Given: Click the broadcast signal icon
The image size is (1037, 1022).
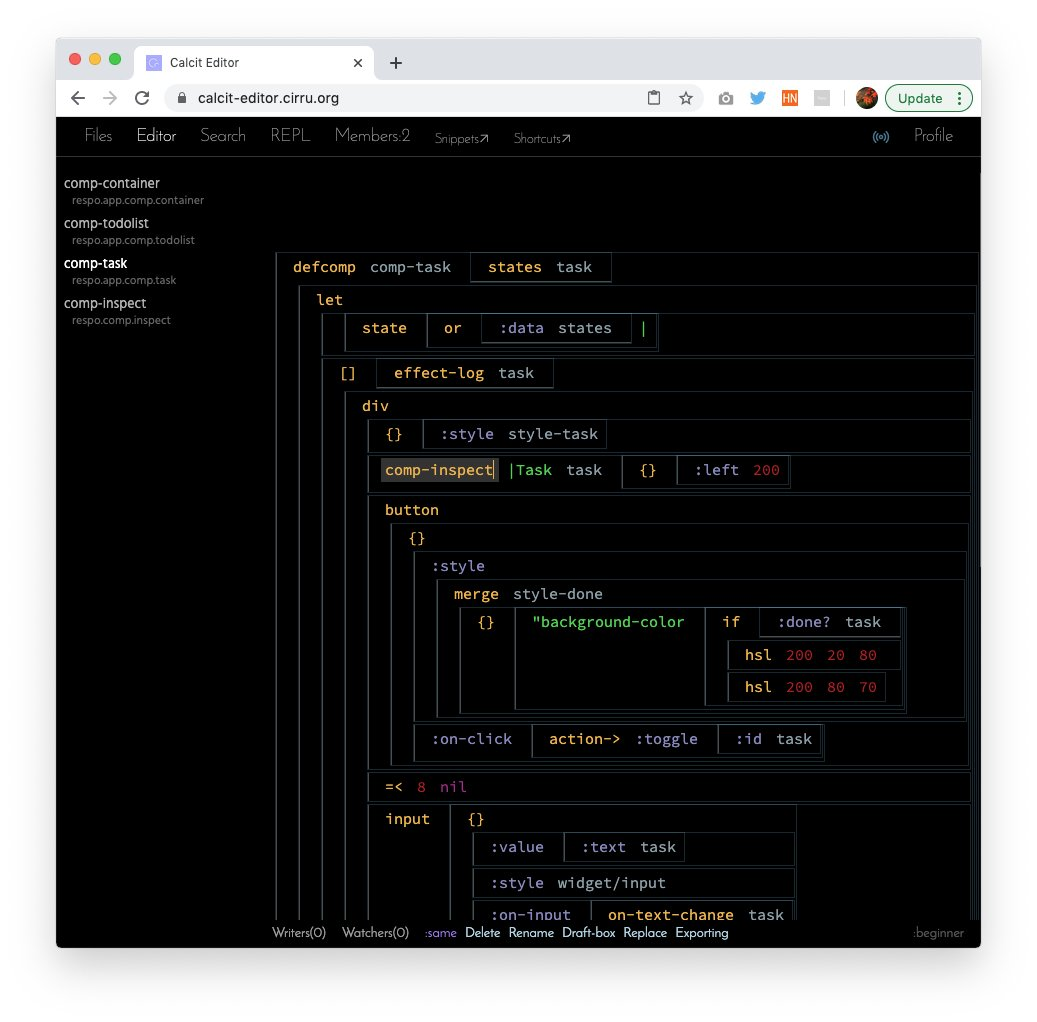Looking at the screenshot, I should click(x=881, y=137).
